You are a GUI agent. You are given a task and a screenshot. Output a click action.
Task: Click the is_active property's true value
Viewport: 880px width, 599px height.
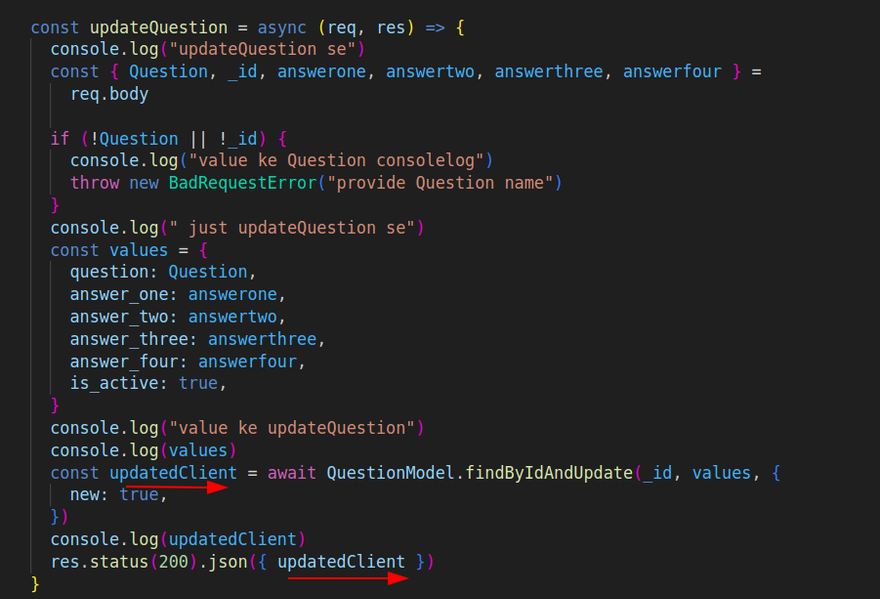pyautogui.click(x=198, y=383)
